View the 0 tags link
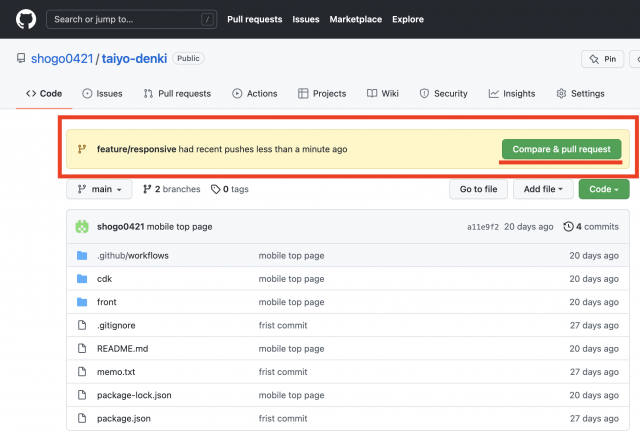The height and width of the screenshot is (436, 640). click(x=230, y=189)
